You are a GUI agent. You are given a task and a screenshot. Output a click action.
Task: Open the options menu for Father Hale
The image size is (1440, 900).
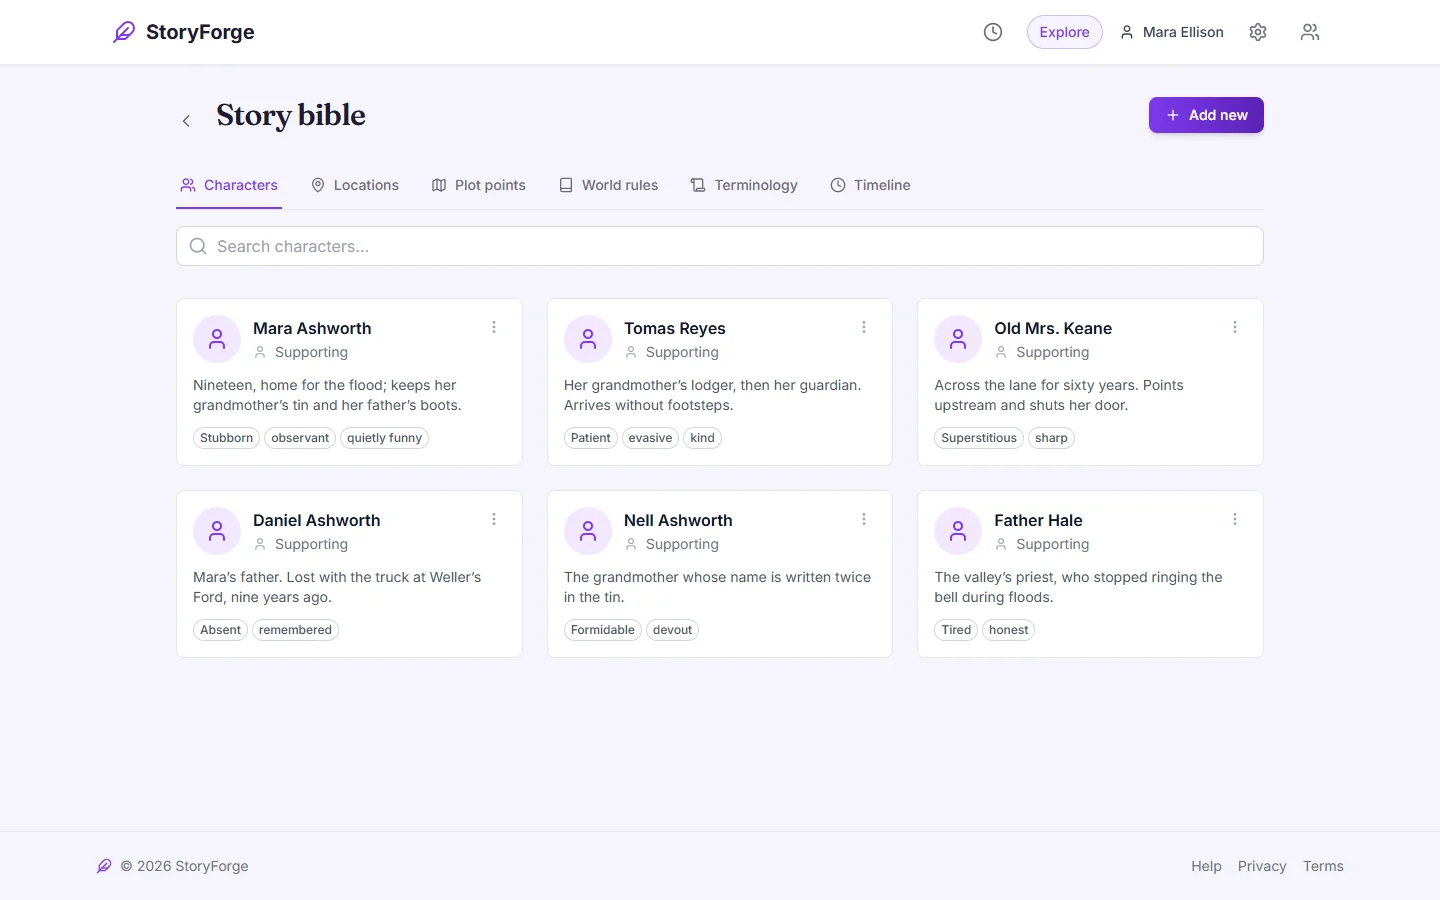(x=1235, y=519)
